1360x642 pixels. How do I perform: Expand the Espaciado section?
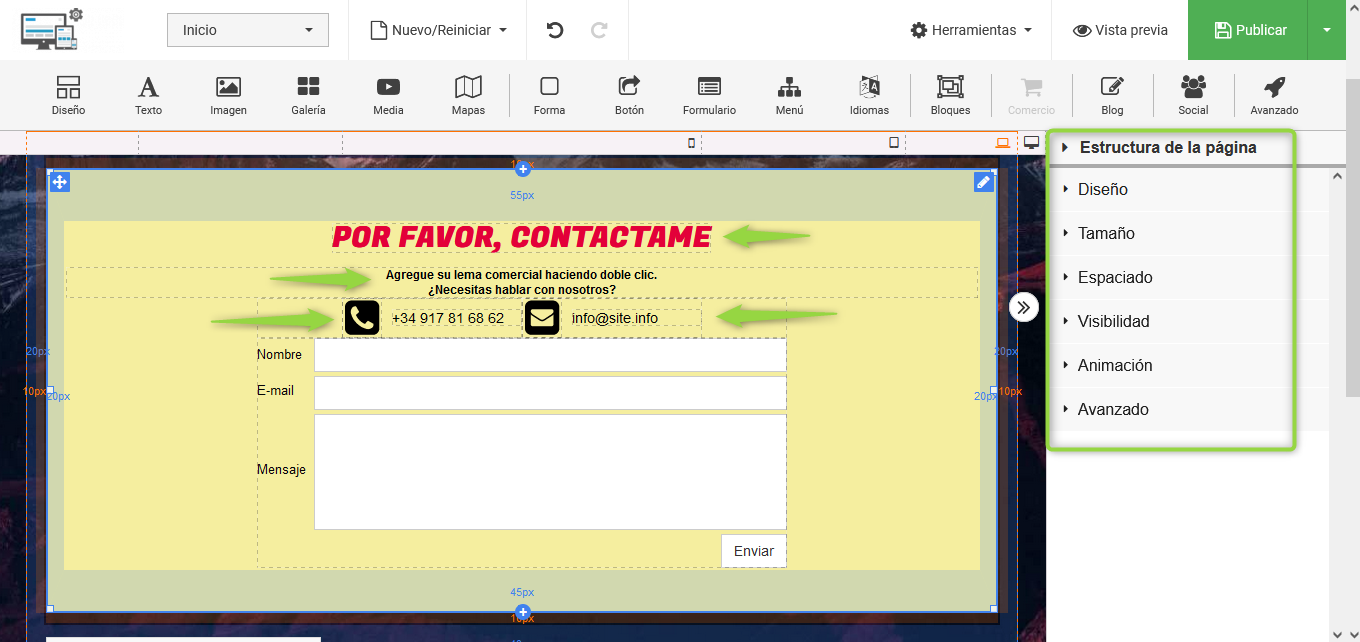[x=1115, y=277]
